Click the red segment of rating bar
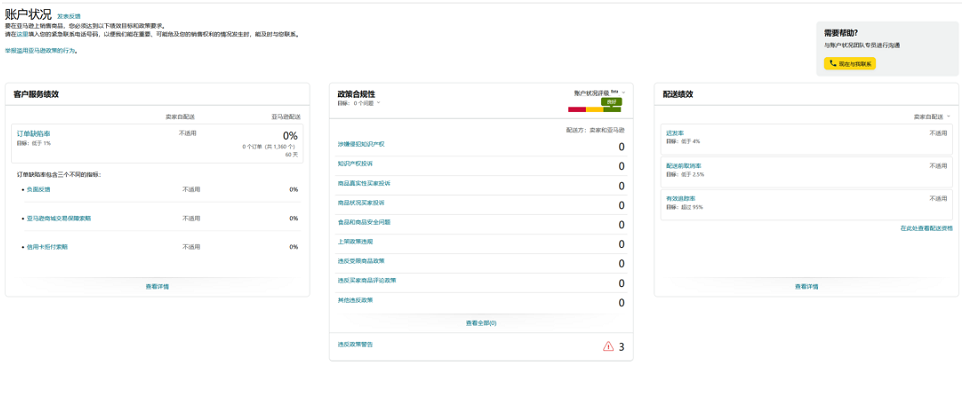The height and width of the screenshot is (399, 964). click(577, 109)
